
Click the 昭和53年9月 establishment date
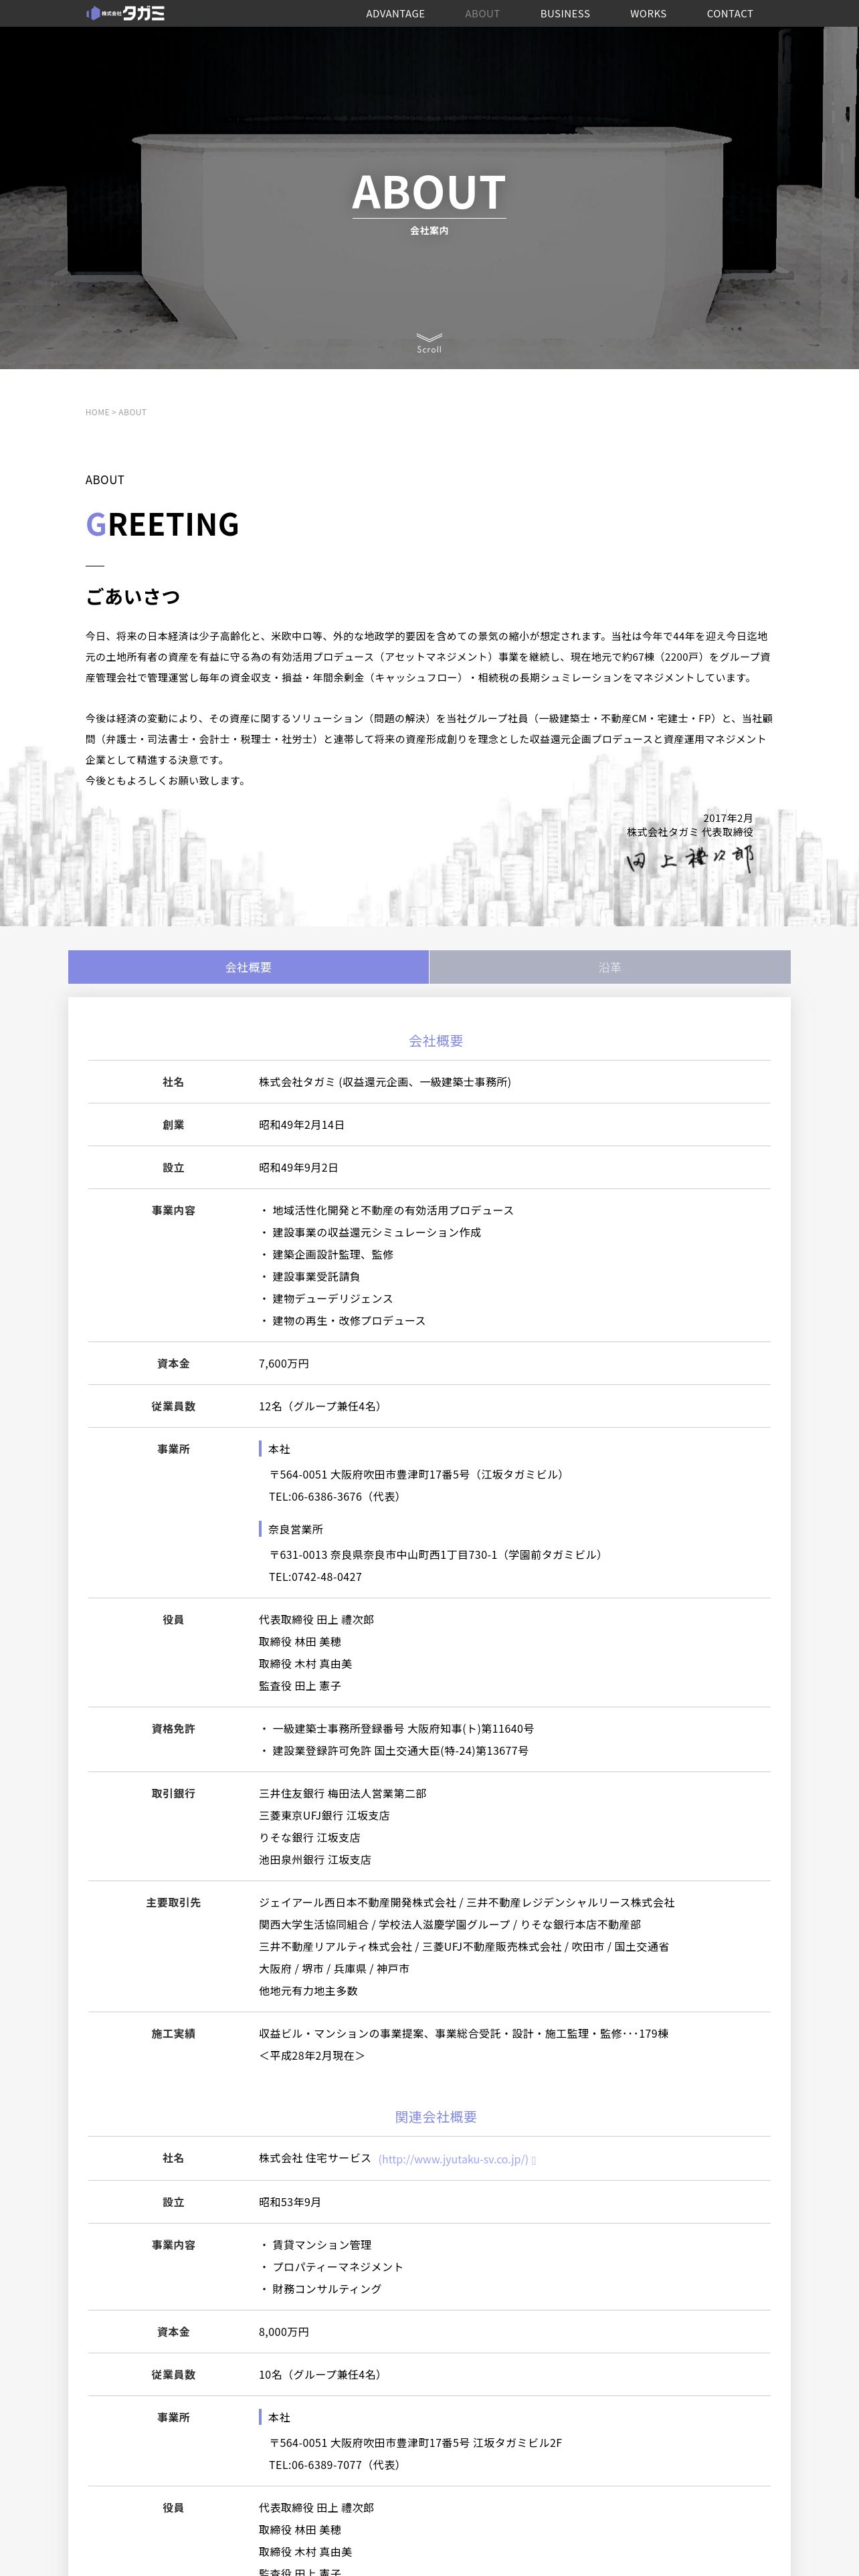290,2202
